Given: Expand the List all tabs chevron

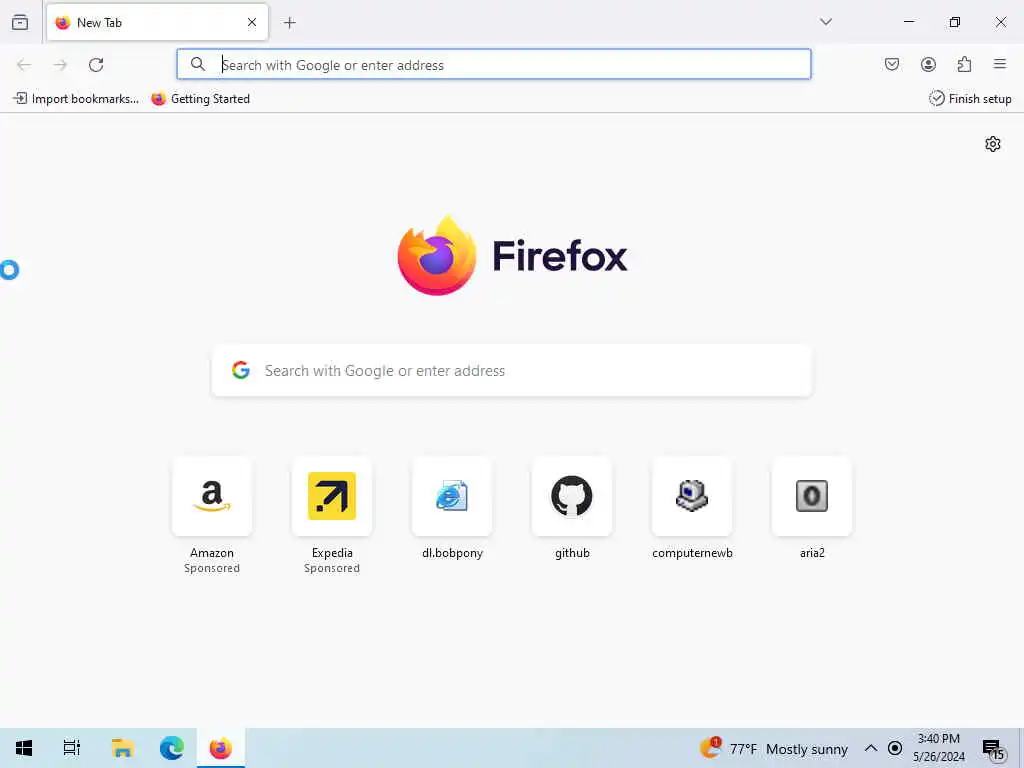Looking at the screenshot, I should point(826,22).
